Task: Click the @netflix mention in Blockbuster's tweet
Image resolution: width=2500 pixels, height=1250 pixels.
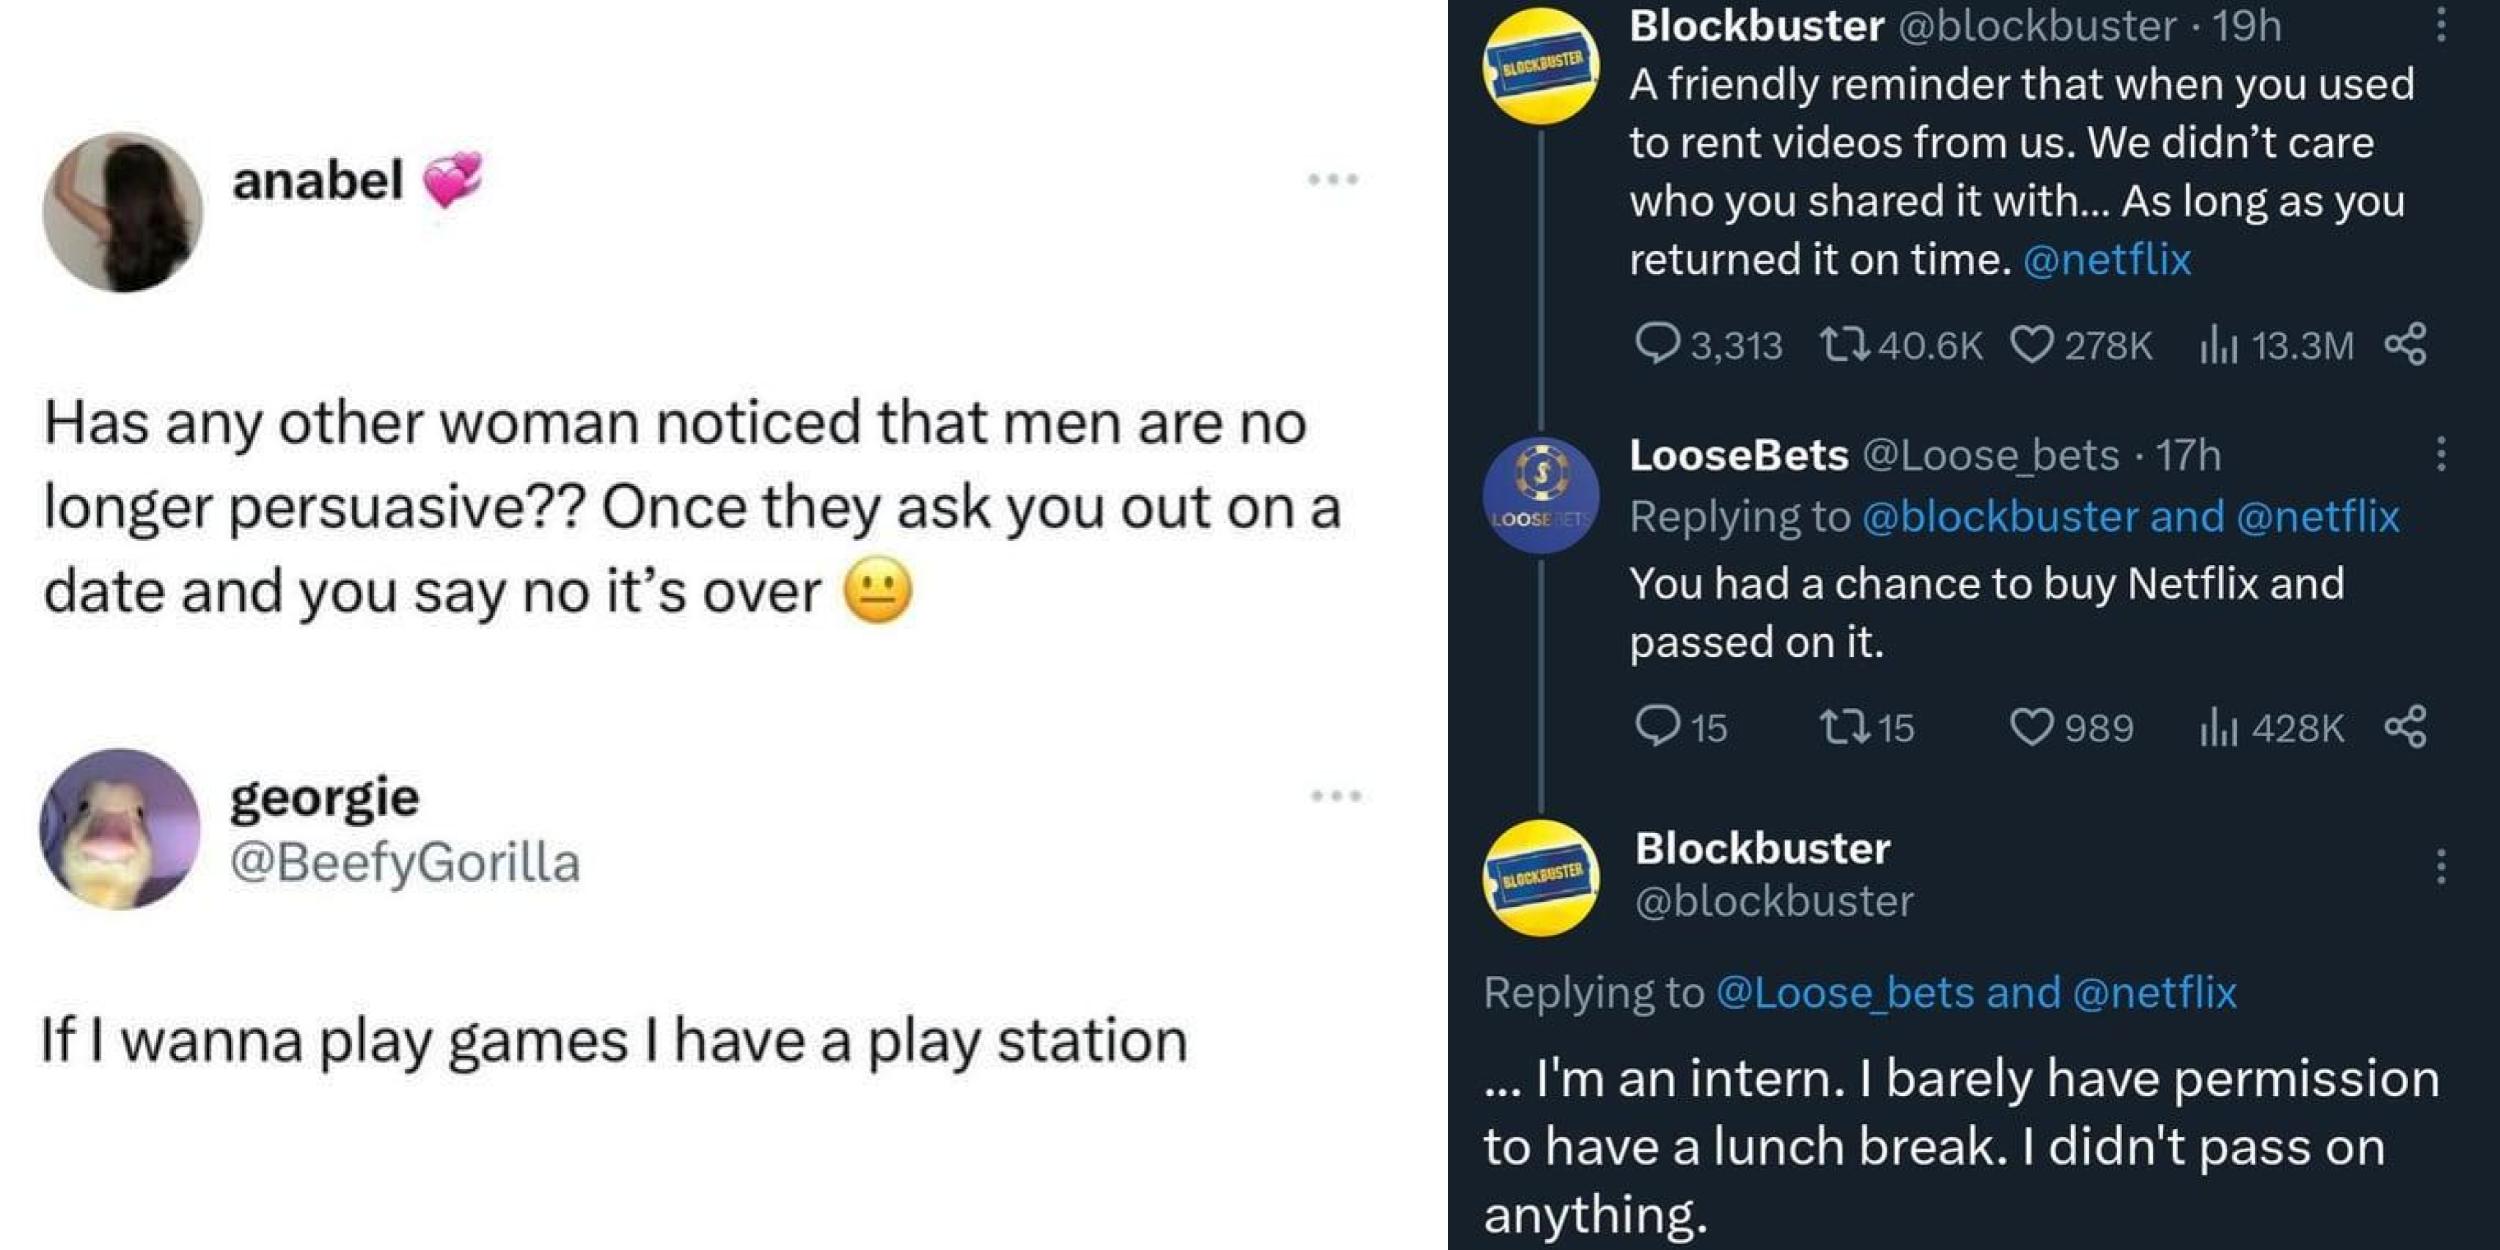Action: [x=2106, y=260]
